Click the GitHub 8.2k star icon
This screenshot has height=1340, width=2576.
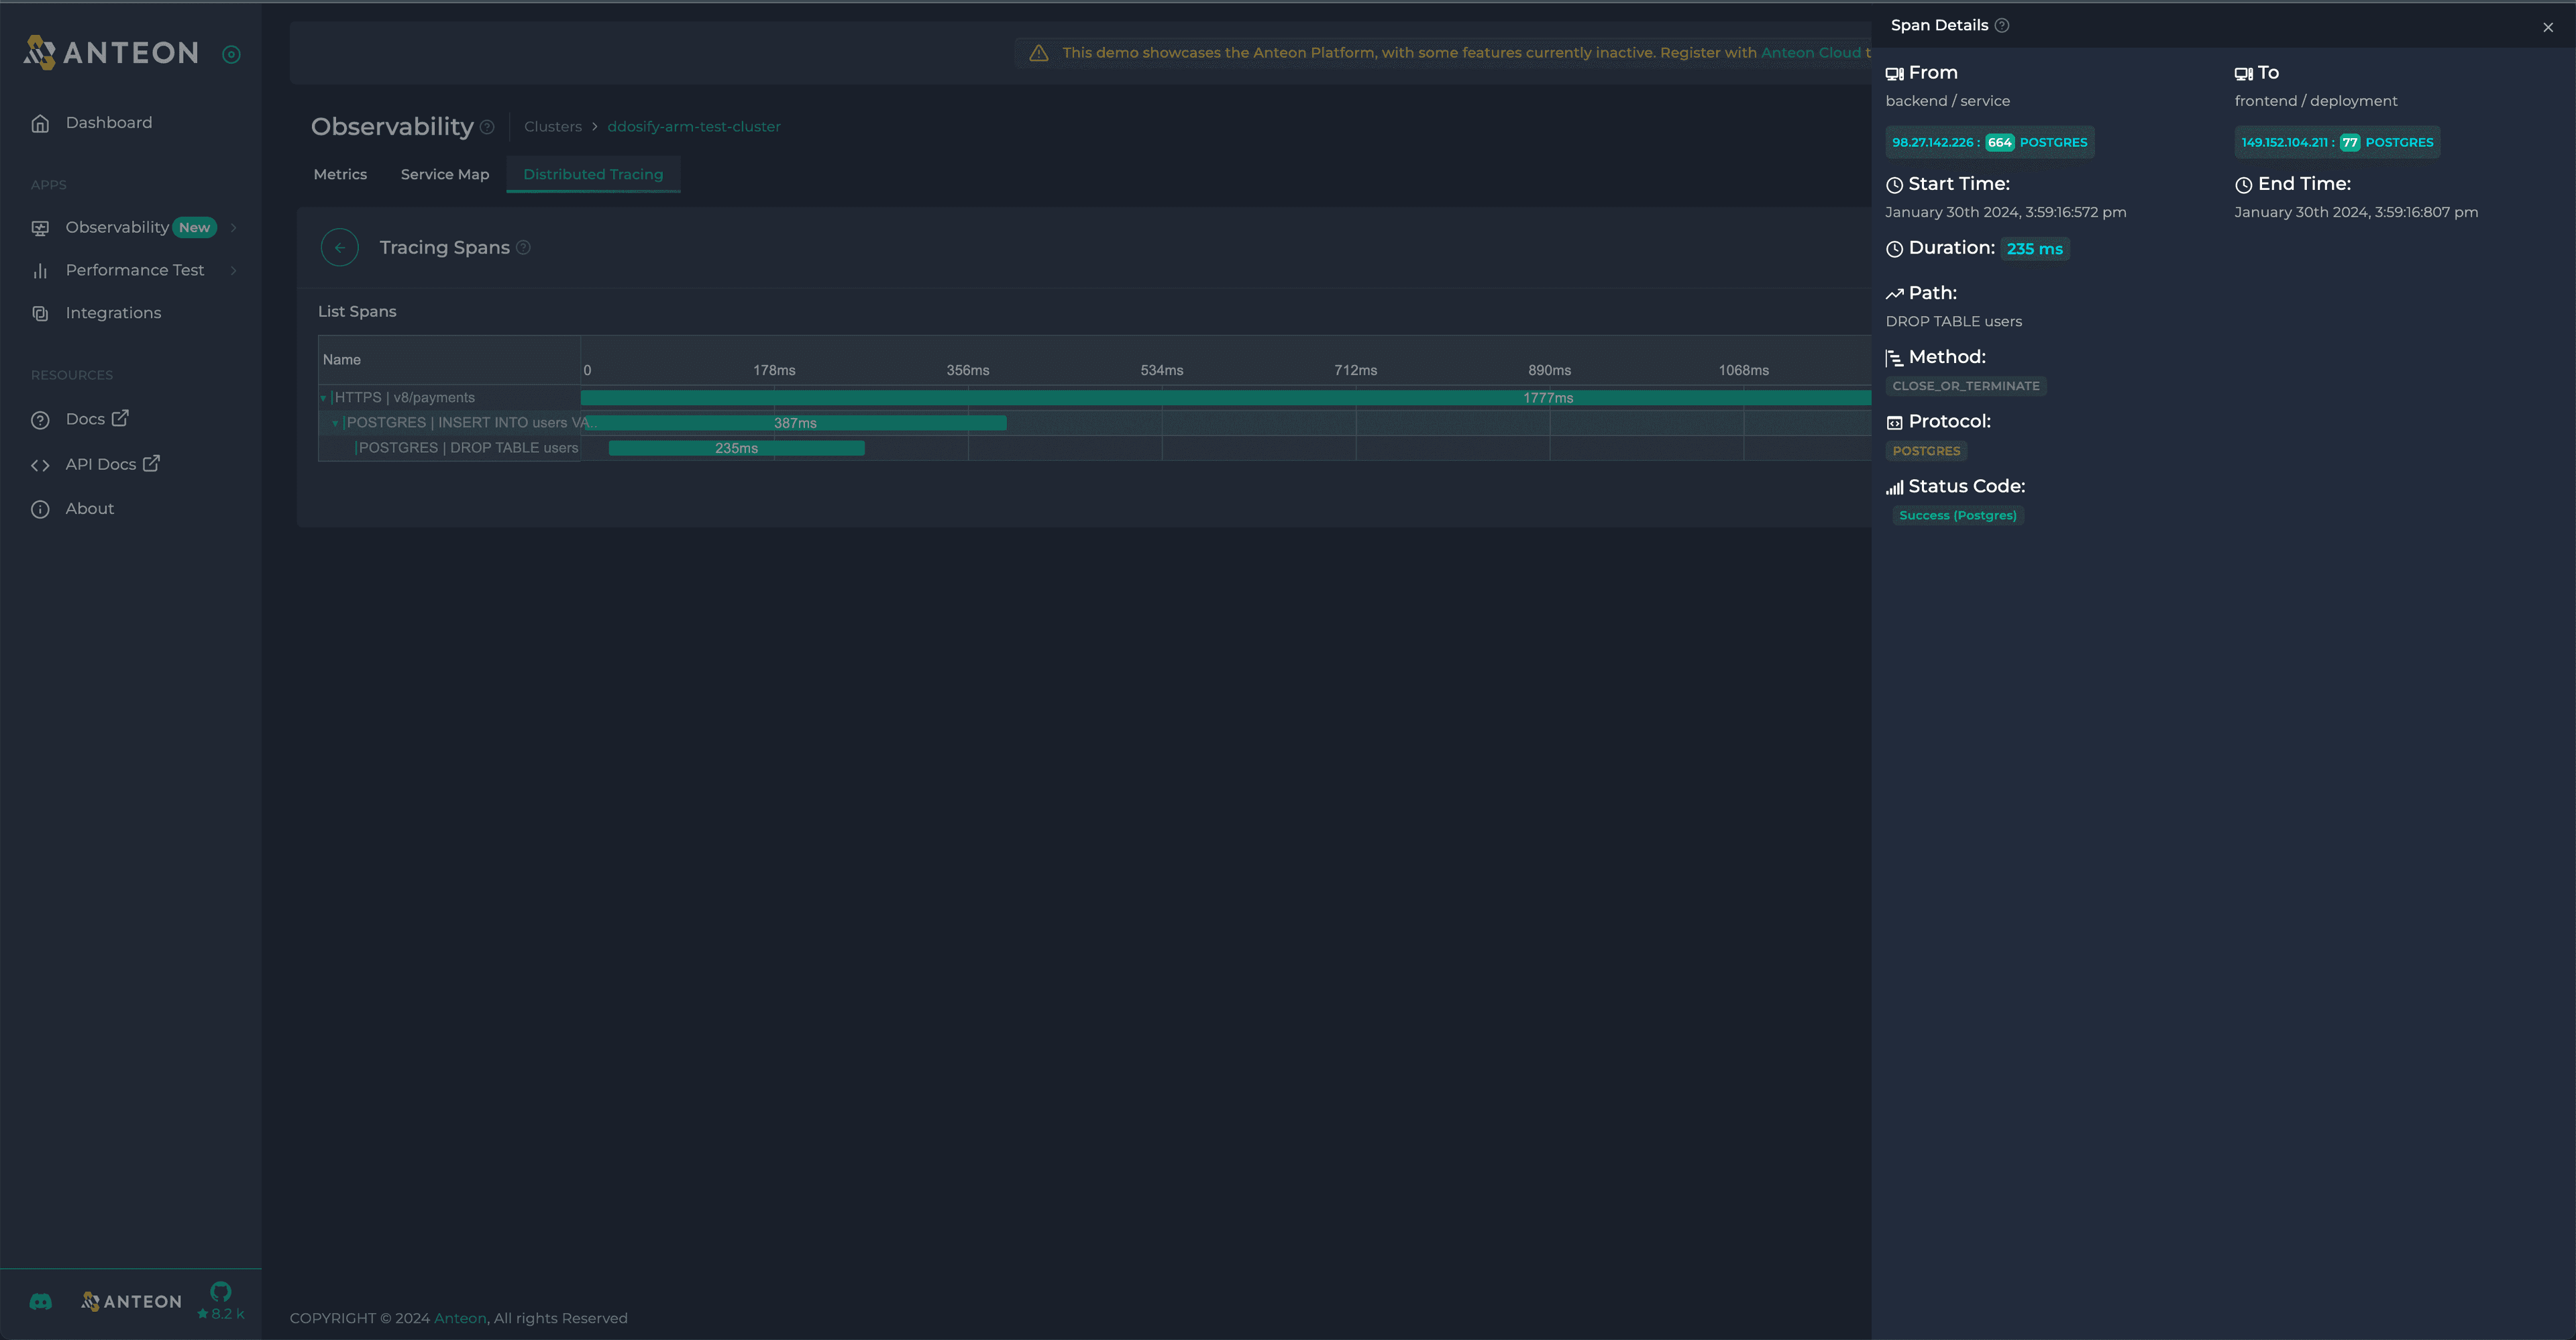tap(219, 1299)
